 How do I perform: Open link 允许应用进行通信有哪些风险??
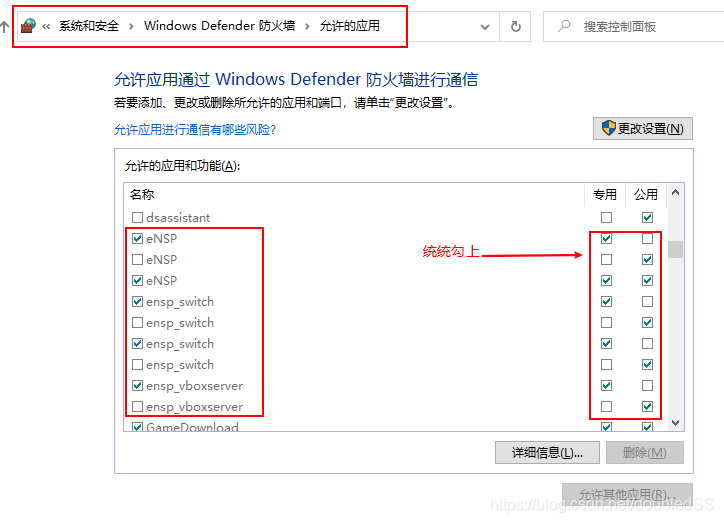[195, 130]
